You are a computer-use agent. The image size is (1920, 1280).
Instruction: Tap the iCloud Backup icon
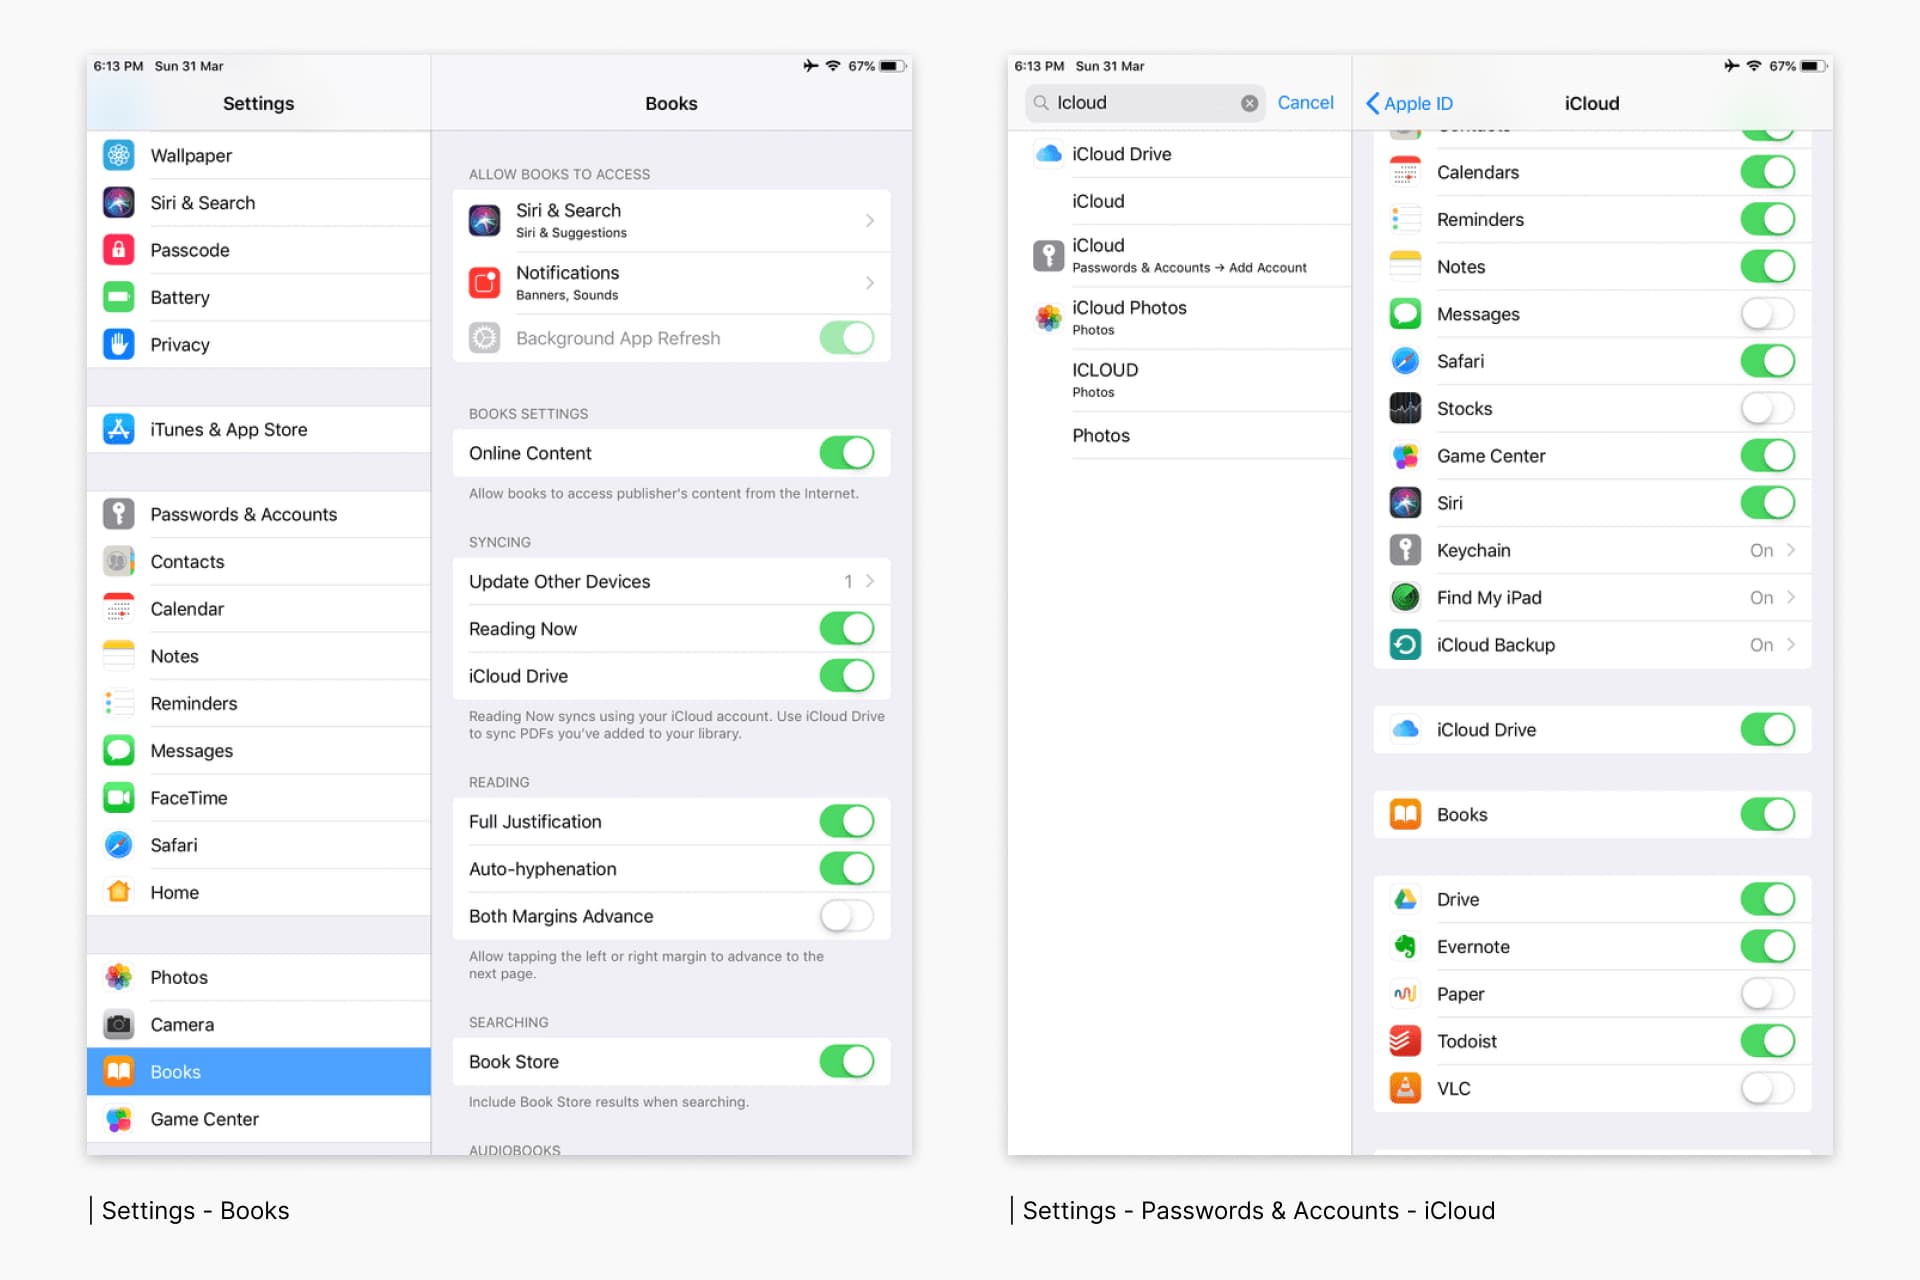click(1405, 645)
